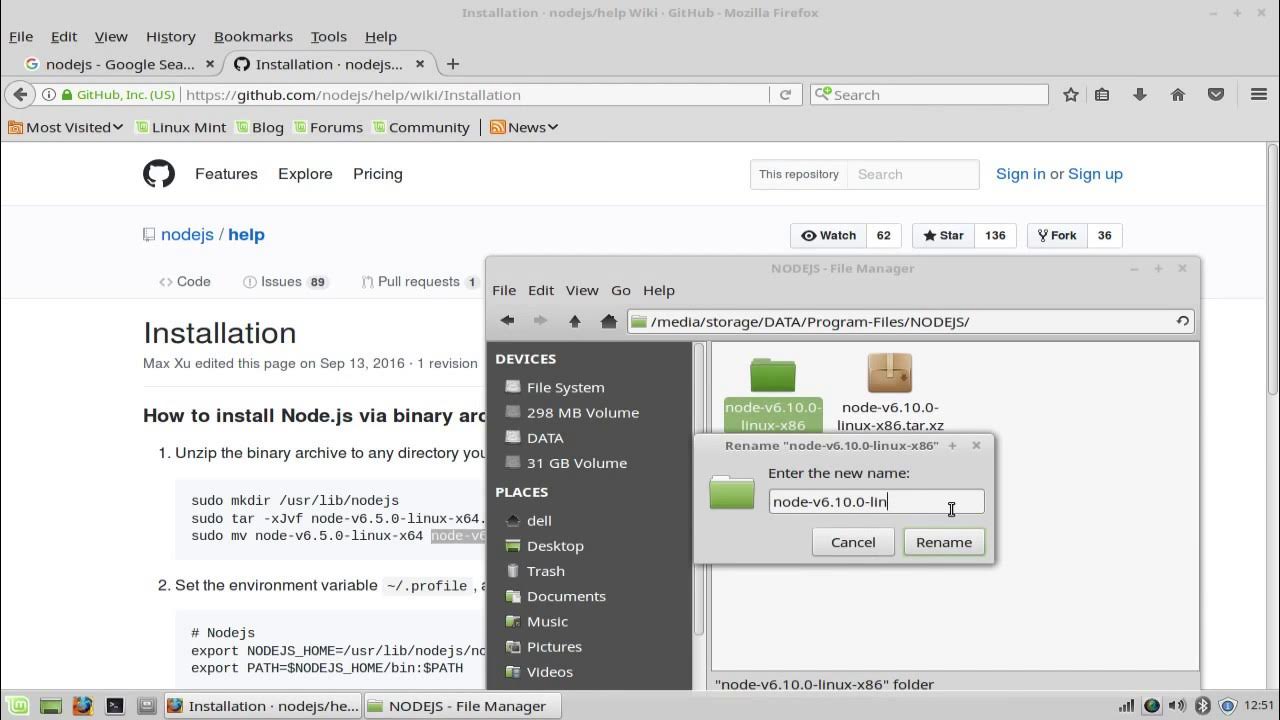Click File Manager home folder icon
This screenshot has width=1280, height=720.
click(608, 321)
